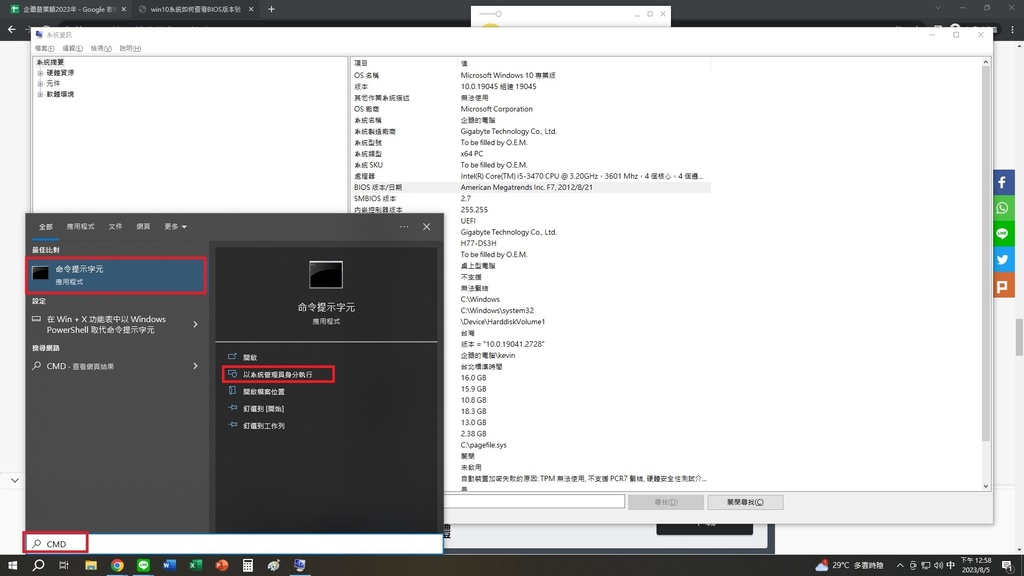Switch to the Google Sheets browser tab
This screenshot has width=1024, height=576.
click(x=68, y=9)
